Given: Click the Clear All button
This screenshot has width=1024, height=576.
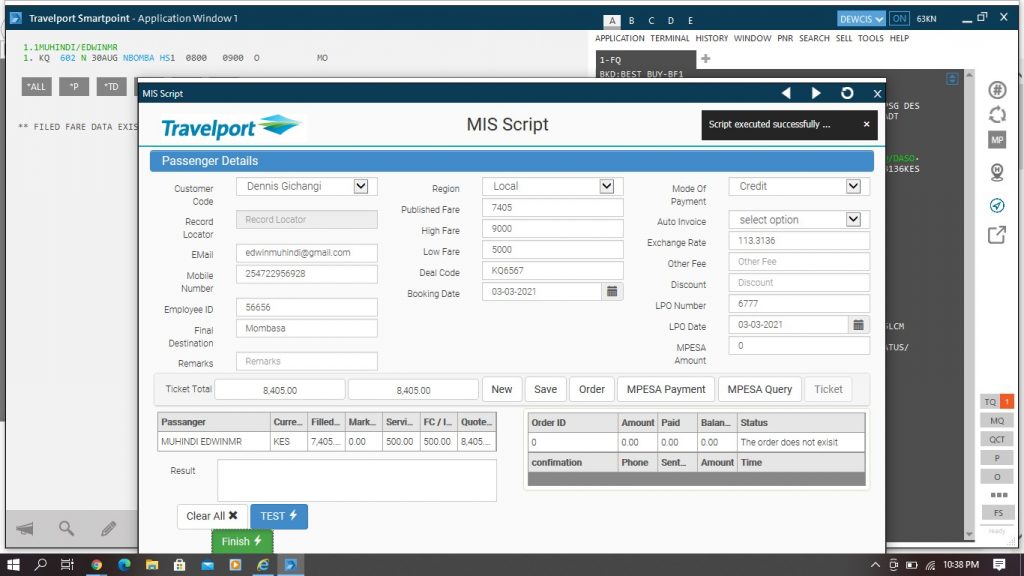Looking at the screenshot, I should (212, 516).
